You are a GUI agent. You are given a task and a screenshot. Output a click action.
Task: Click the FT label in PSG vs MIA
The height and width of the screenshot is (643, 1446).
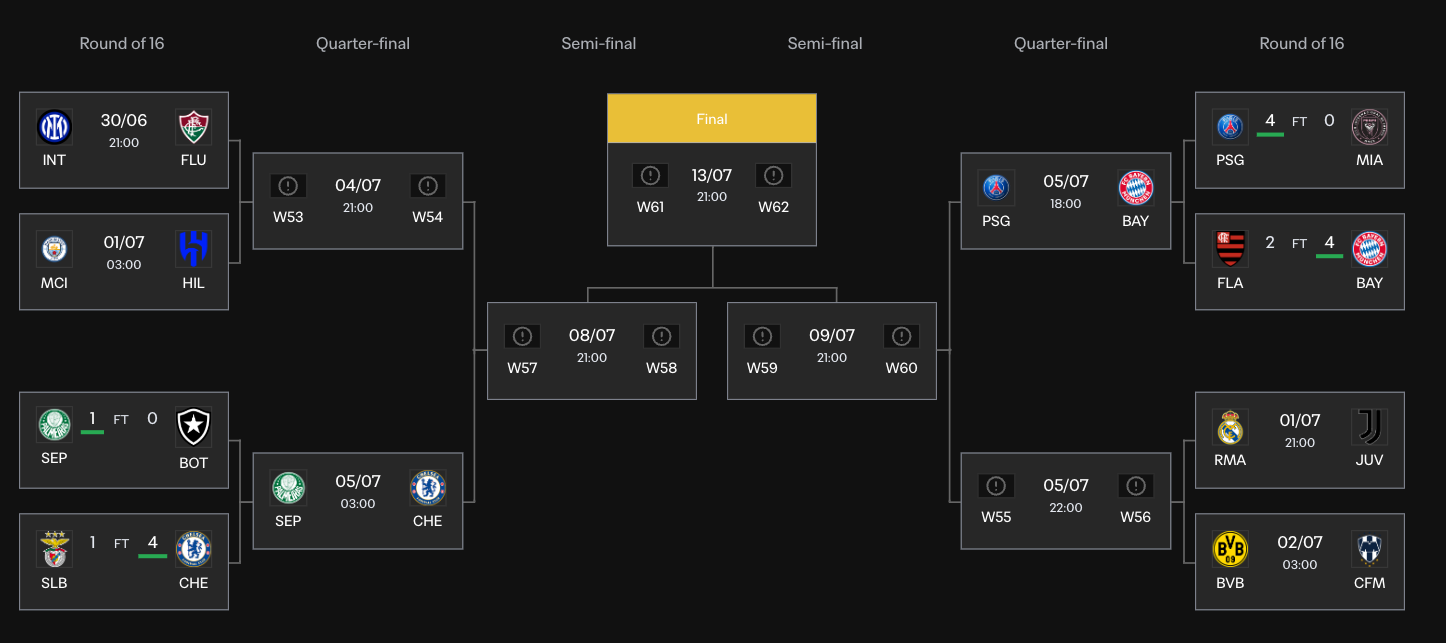pyautogui.click(x=1300, y=121)
